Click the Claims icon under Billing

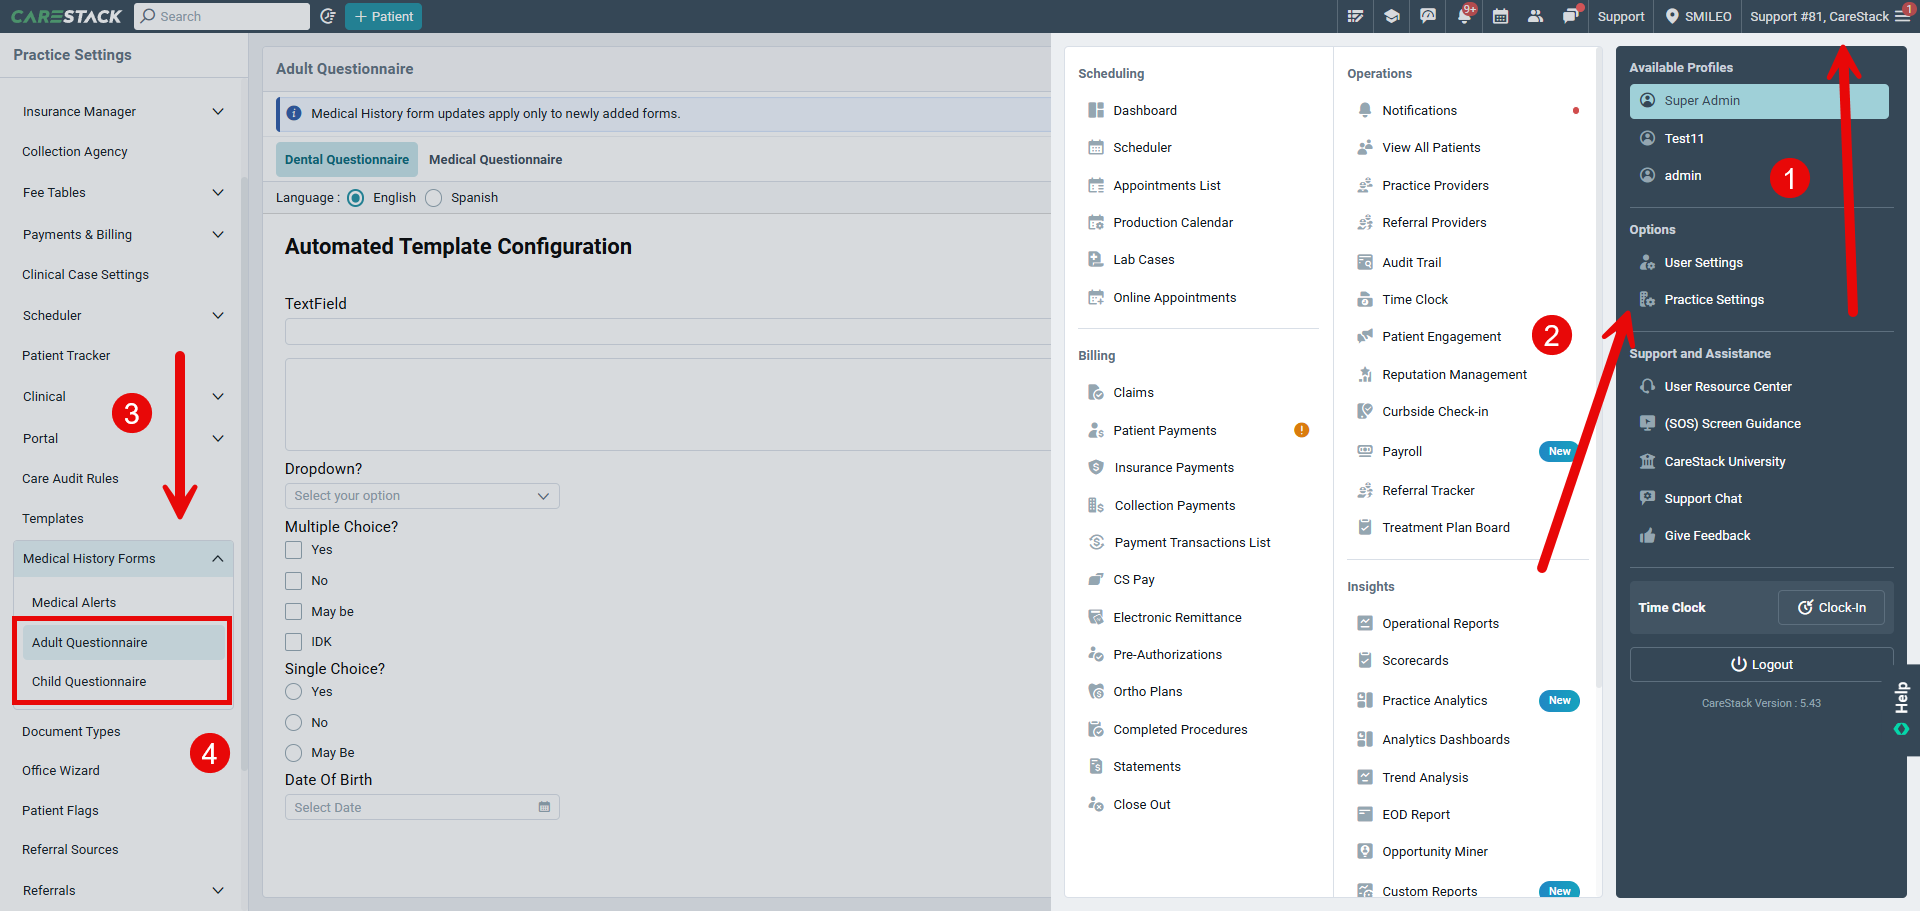coord(1096,392)
